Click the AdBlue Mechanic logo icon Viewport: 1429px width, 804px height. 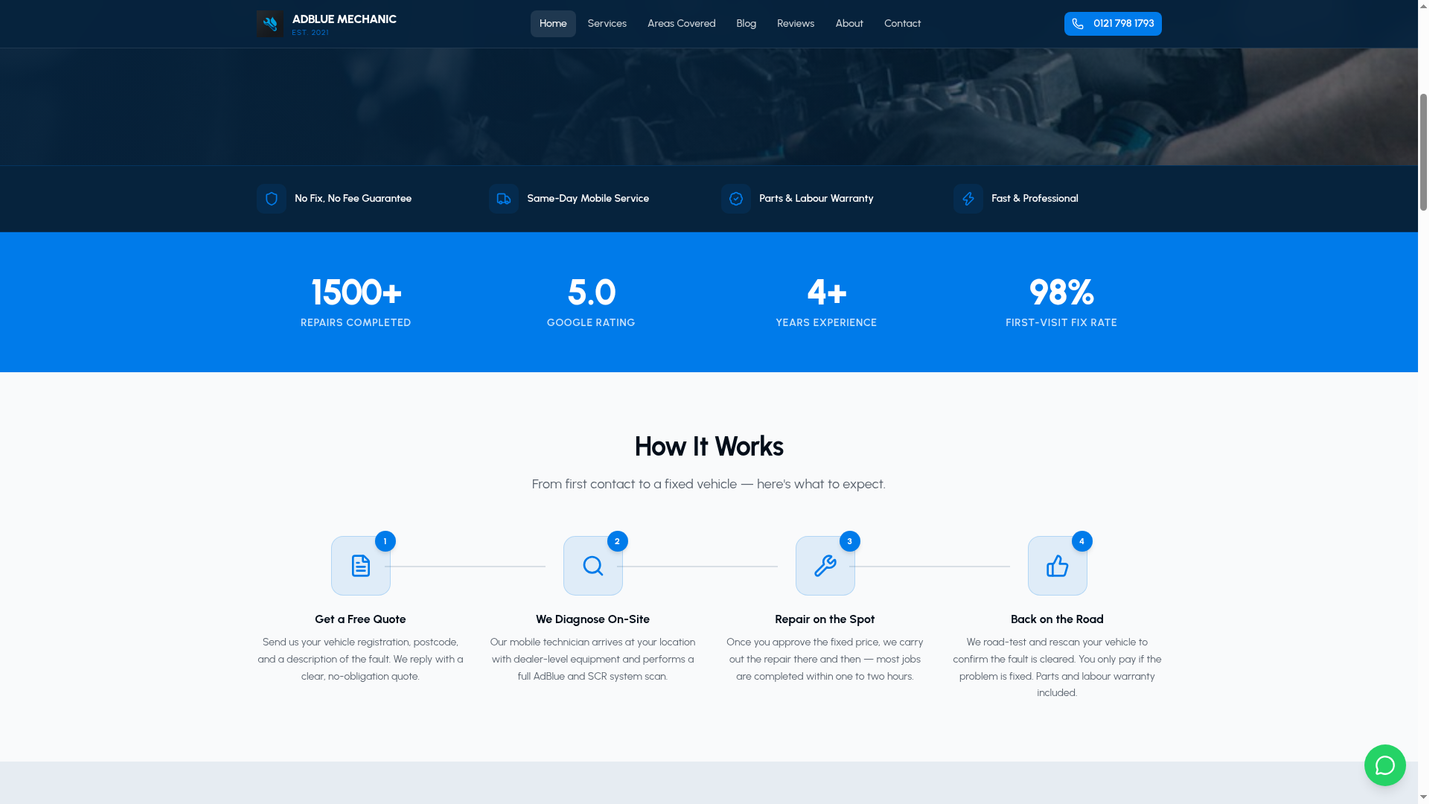[x=270, y=23]
